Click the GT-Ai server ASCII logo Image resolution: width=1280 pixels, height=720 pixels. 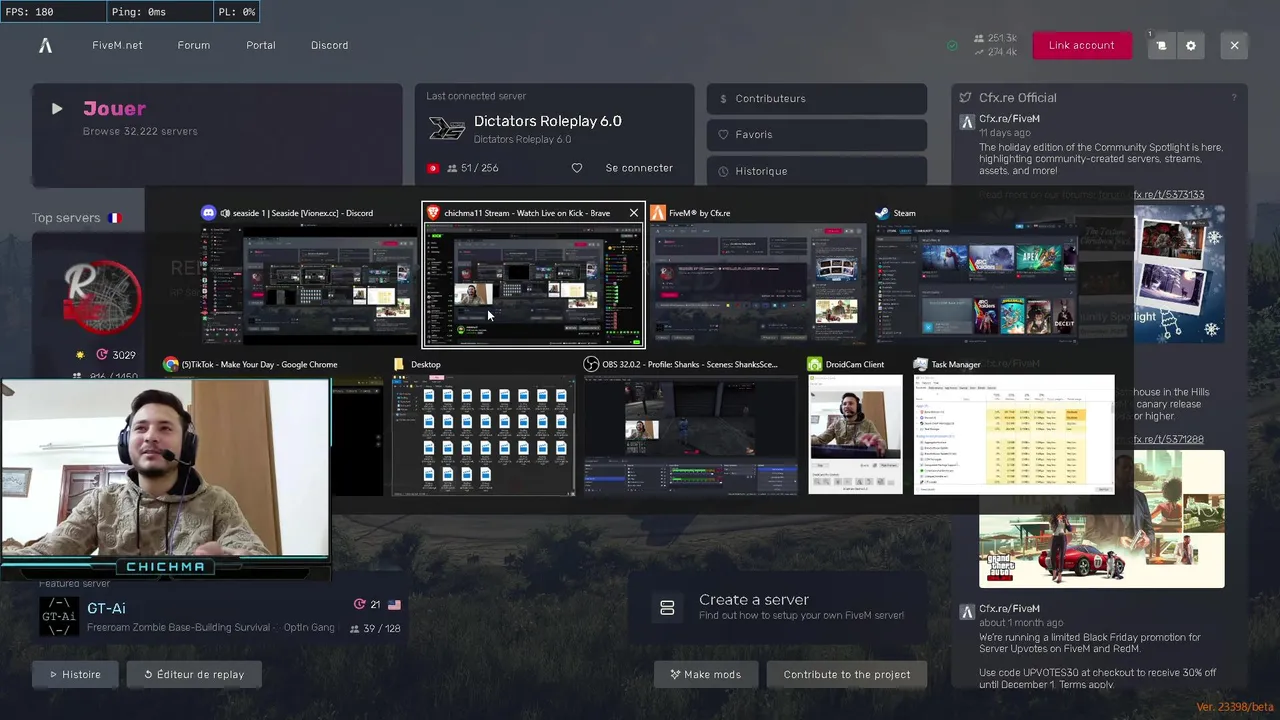pyautogui.click(x=59, y=616)
